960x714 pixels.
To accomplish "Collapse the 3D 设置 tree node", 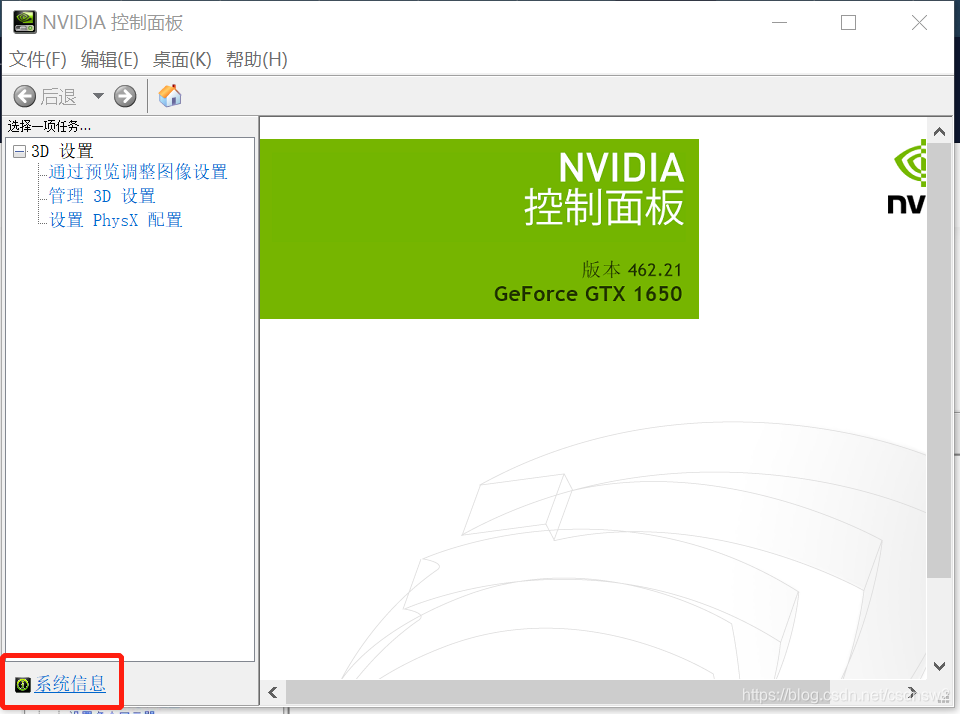I will [20, 151].
